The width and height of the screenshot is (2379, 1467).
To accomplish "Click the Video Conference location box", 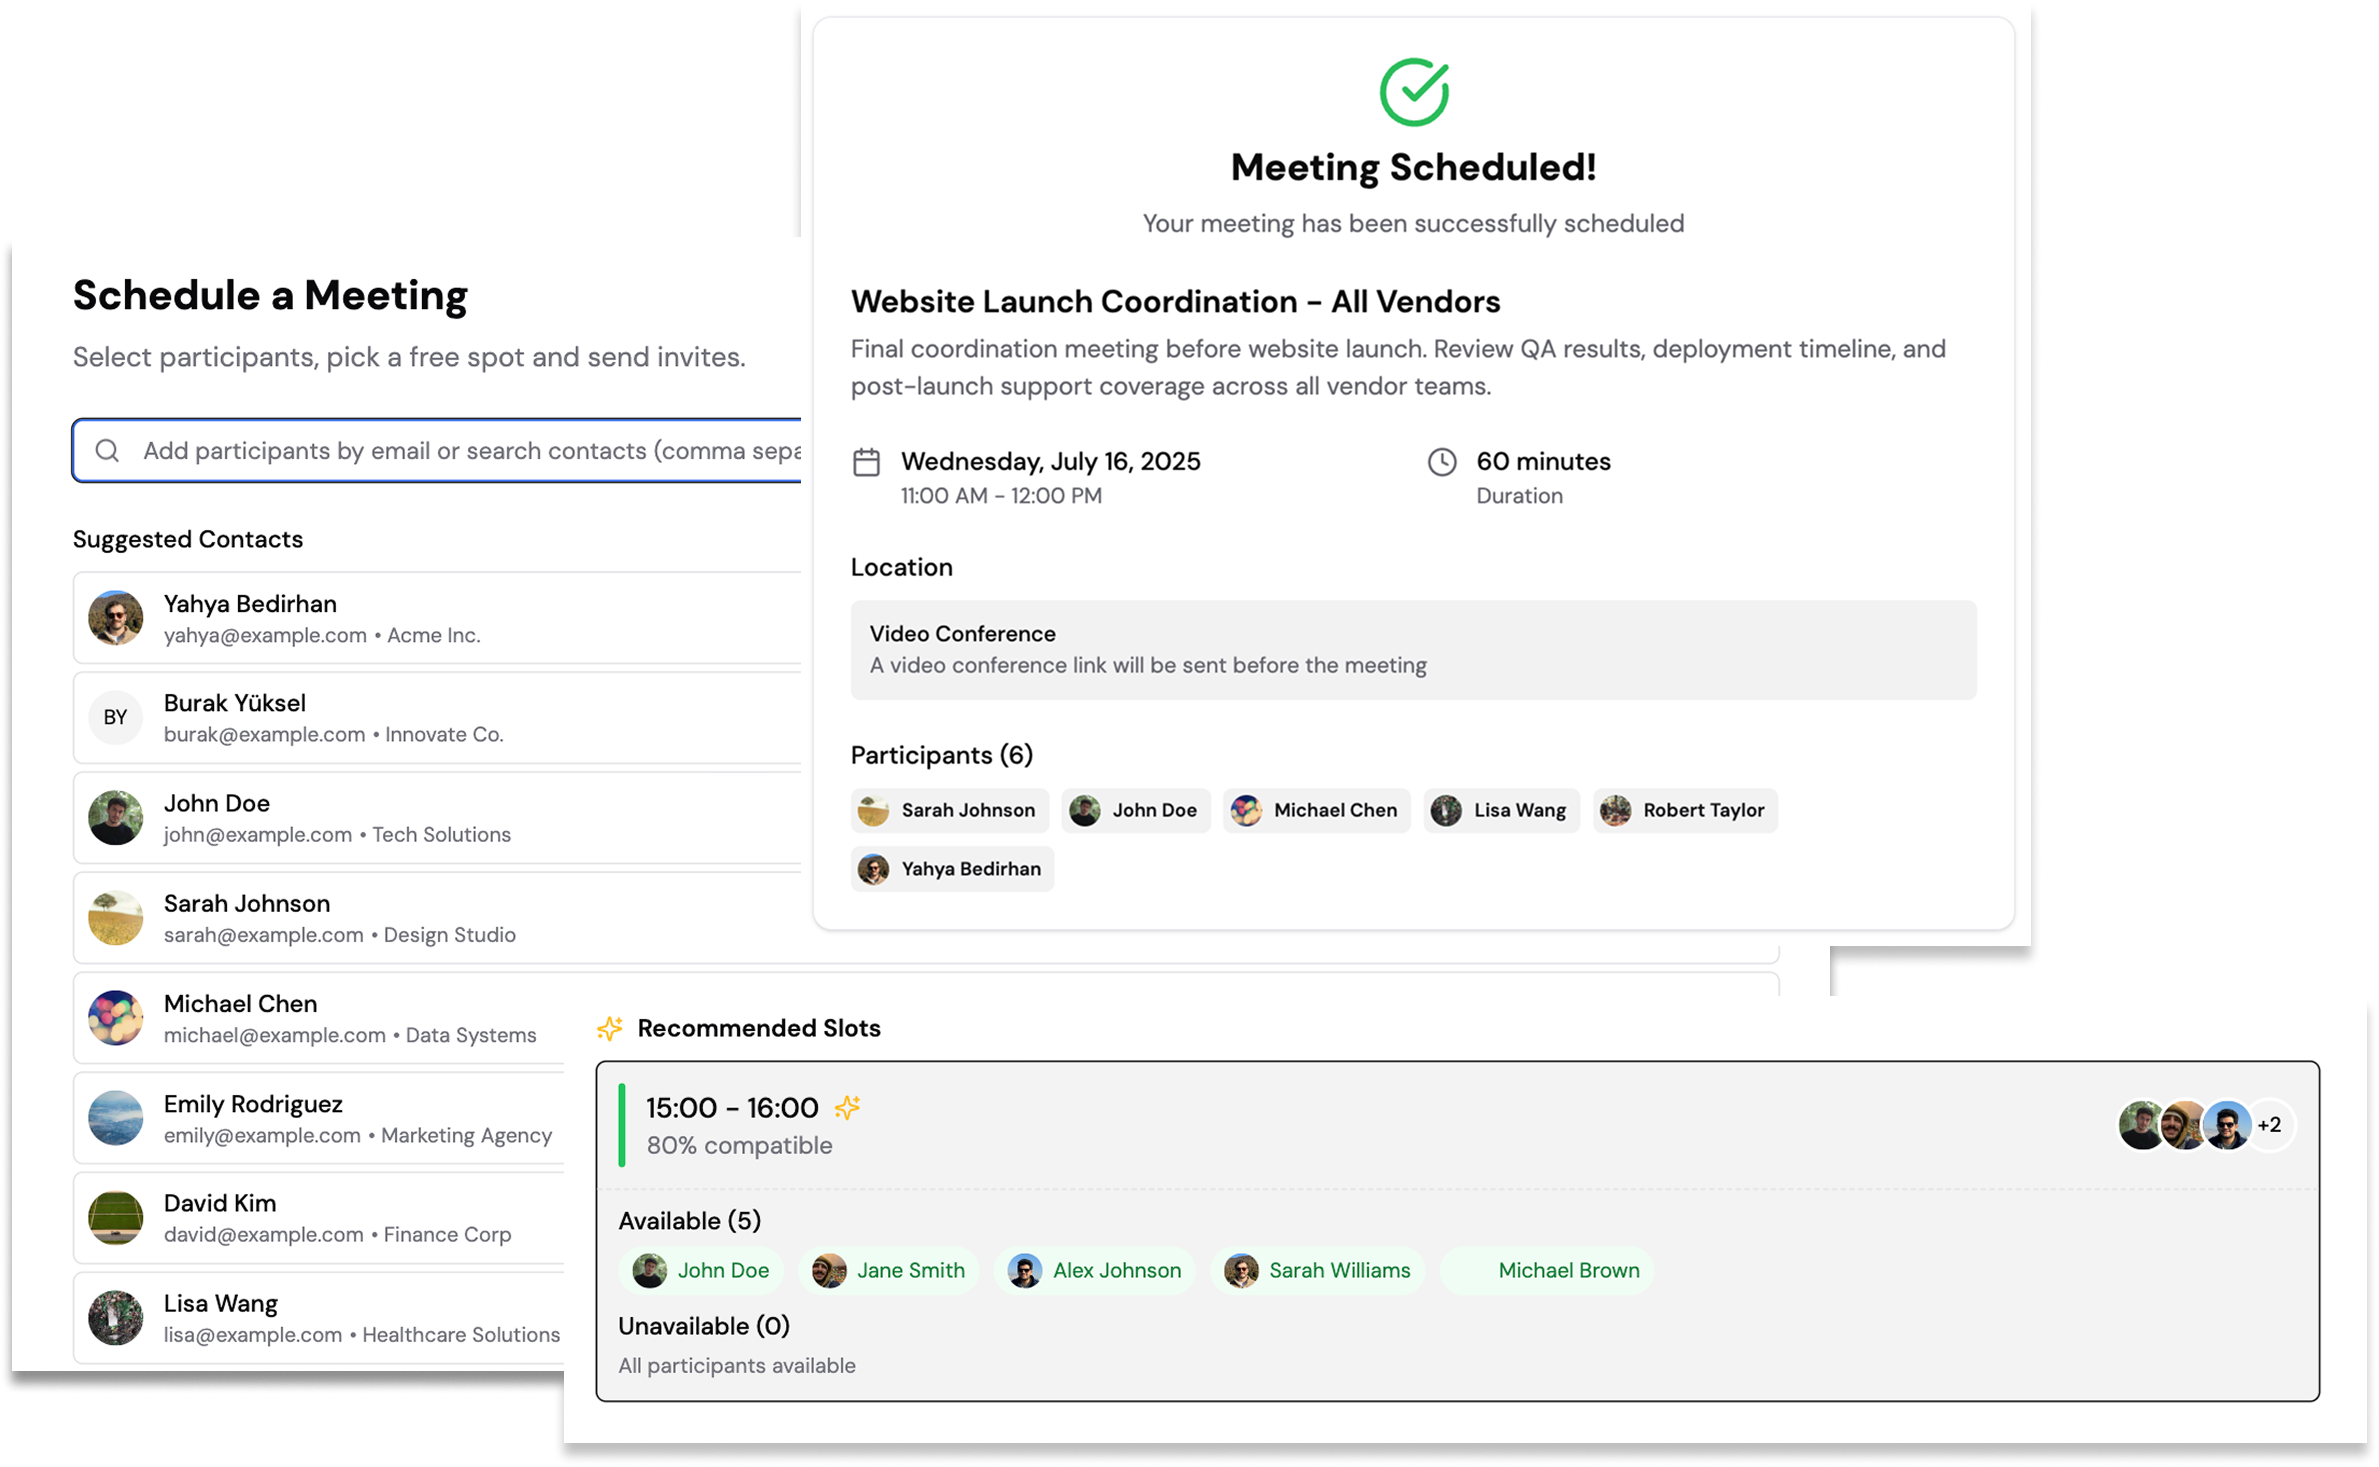I will [1412, 649].
